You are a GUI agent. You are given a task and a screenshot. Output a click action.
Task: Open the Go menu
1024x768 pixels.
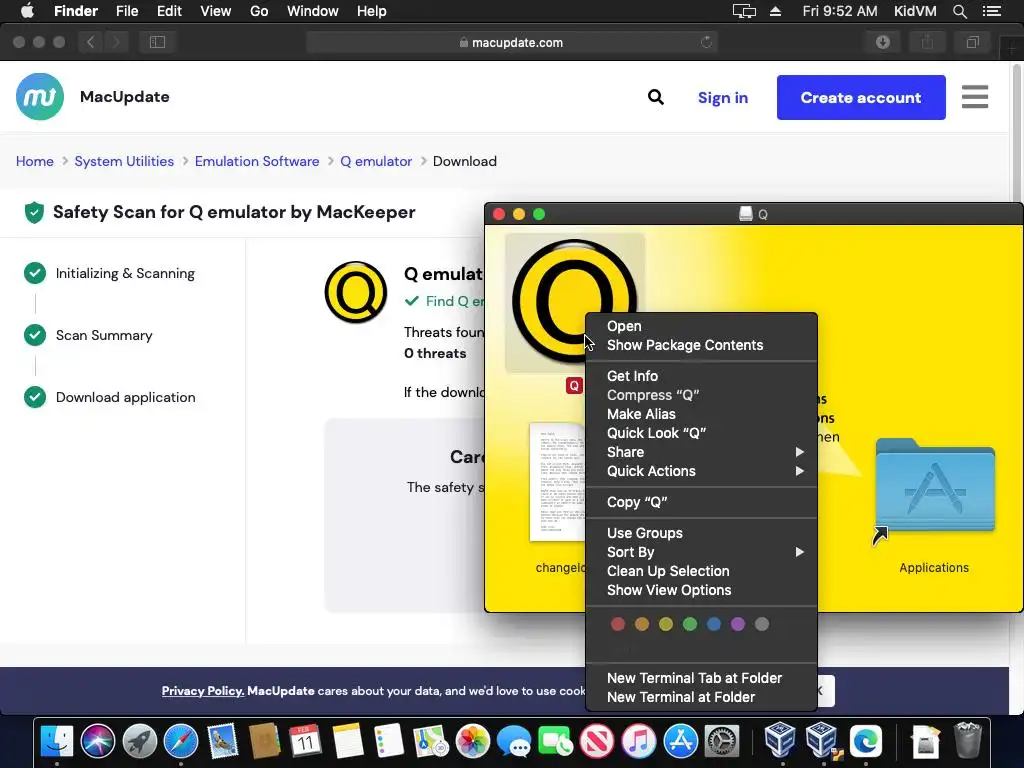coord(259,11)
